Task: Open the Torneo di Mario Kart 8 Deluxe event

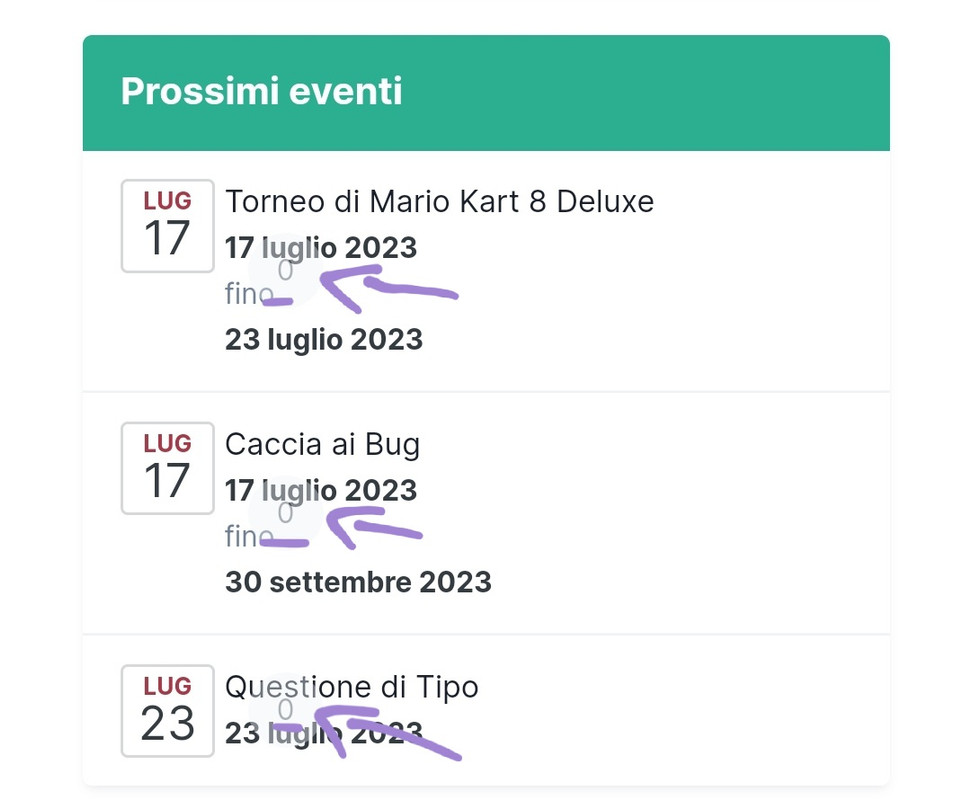Action: point(439,202)
